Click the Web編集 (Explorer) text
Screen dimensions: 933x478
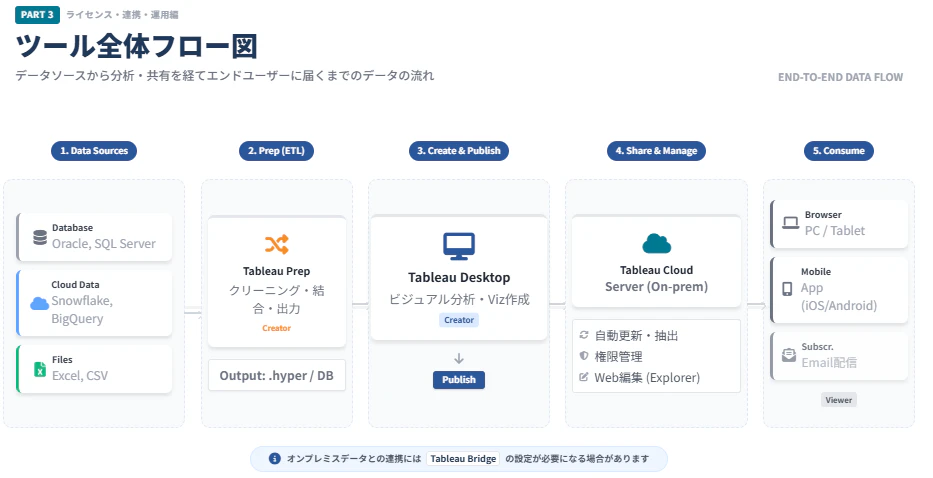(647, 377)
